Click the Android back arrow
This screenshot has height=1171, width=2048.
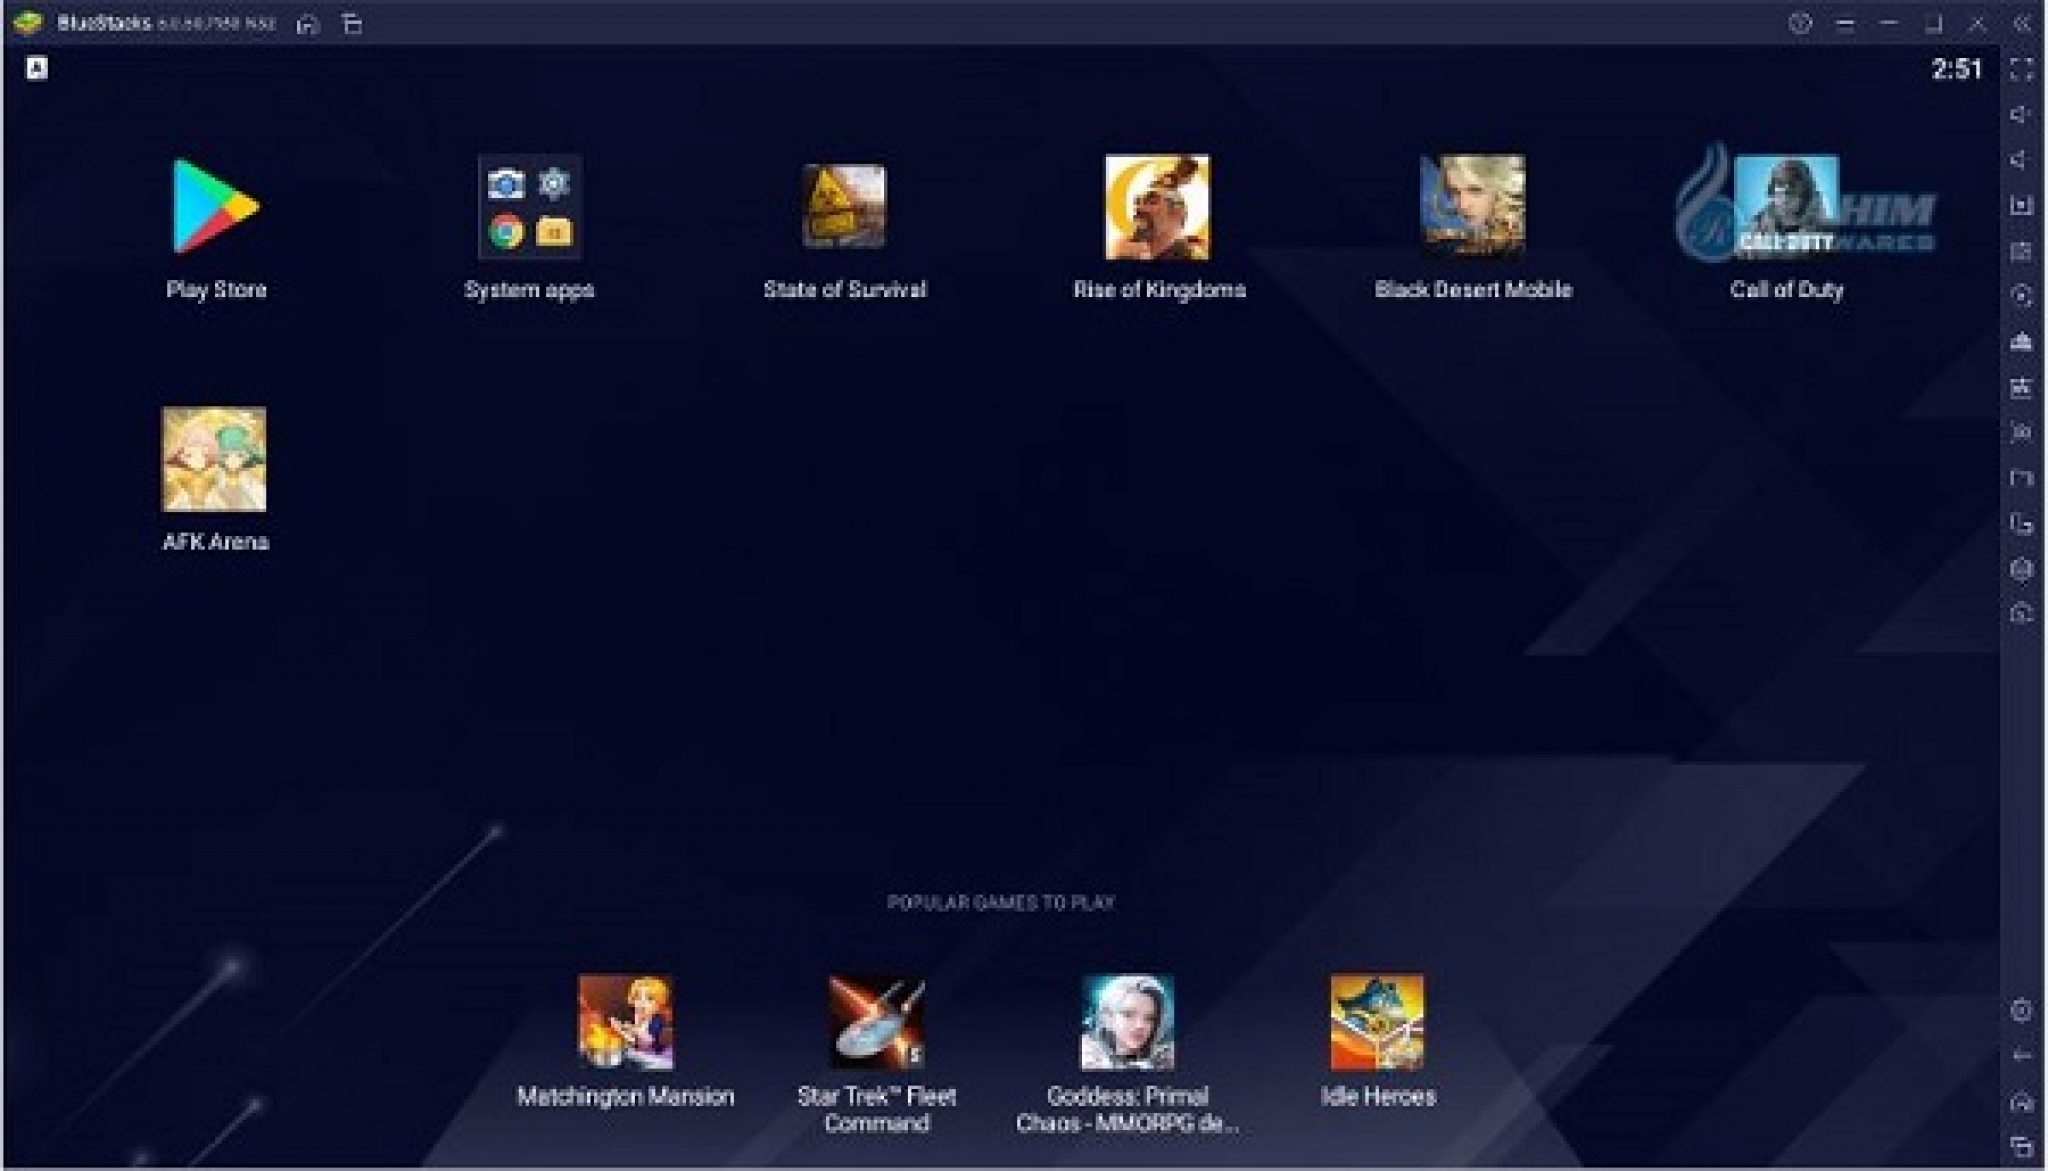[2021, 1055]
